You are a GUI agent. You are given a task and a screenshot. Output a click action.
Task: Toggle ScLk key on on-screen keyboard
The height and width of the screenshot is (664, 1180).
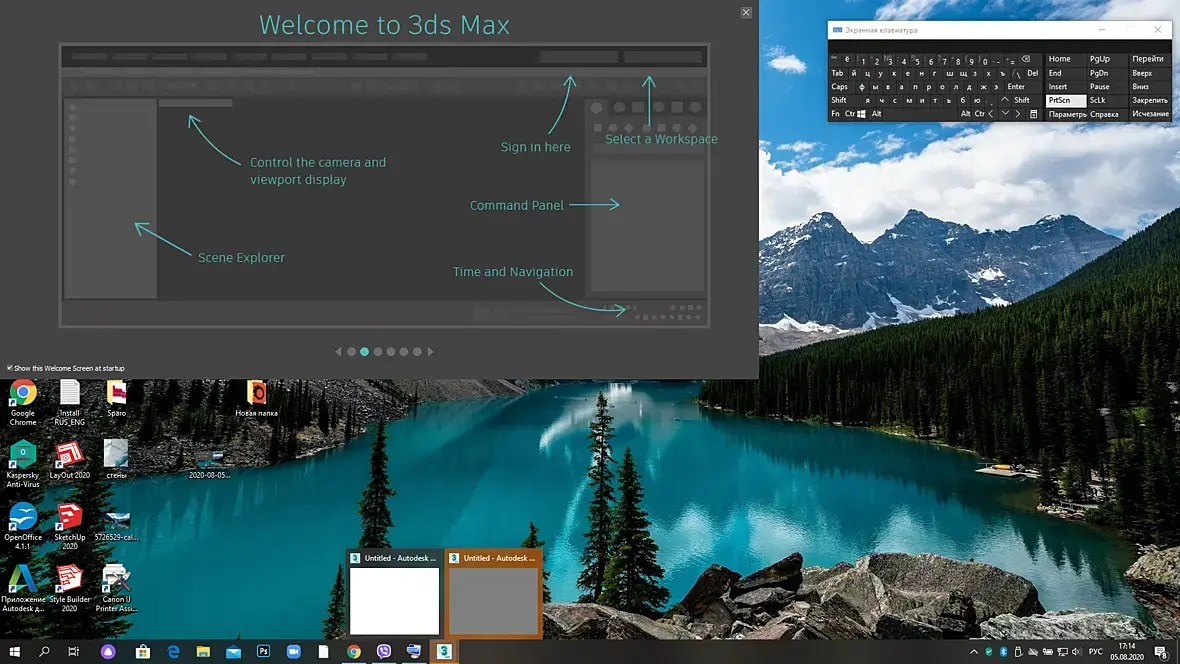(1105, 100)
